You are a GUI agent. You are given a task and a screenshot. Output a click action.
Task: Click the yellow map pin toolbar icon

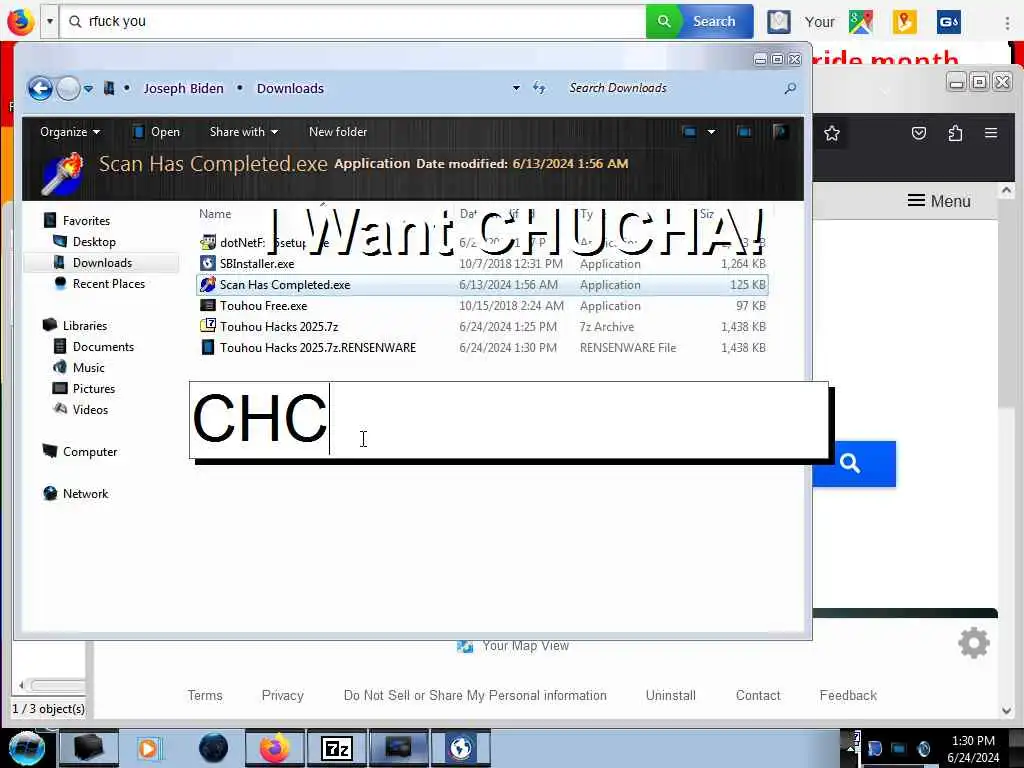904,22
